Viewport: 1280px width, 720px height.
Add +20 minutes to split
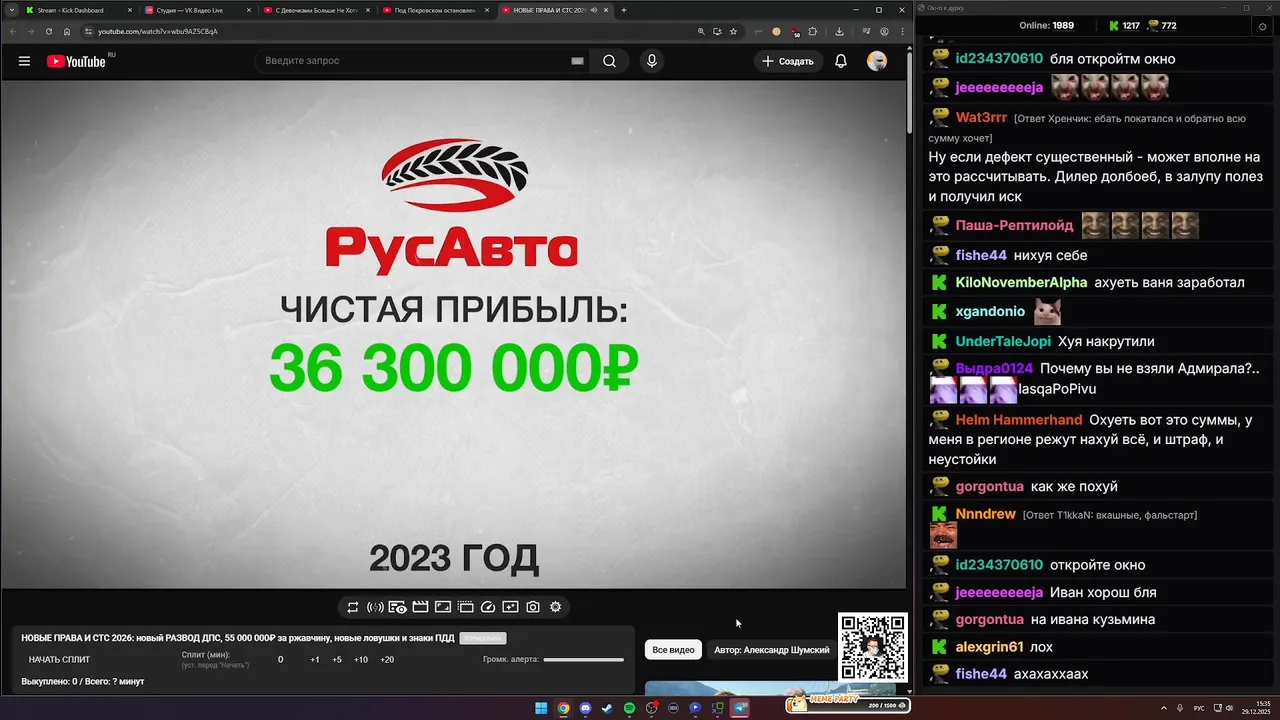pyautogui.click(x=387, y=660)
